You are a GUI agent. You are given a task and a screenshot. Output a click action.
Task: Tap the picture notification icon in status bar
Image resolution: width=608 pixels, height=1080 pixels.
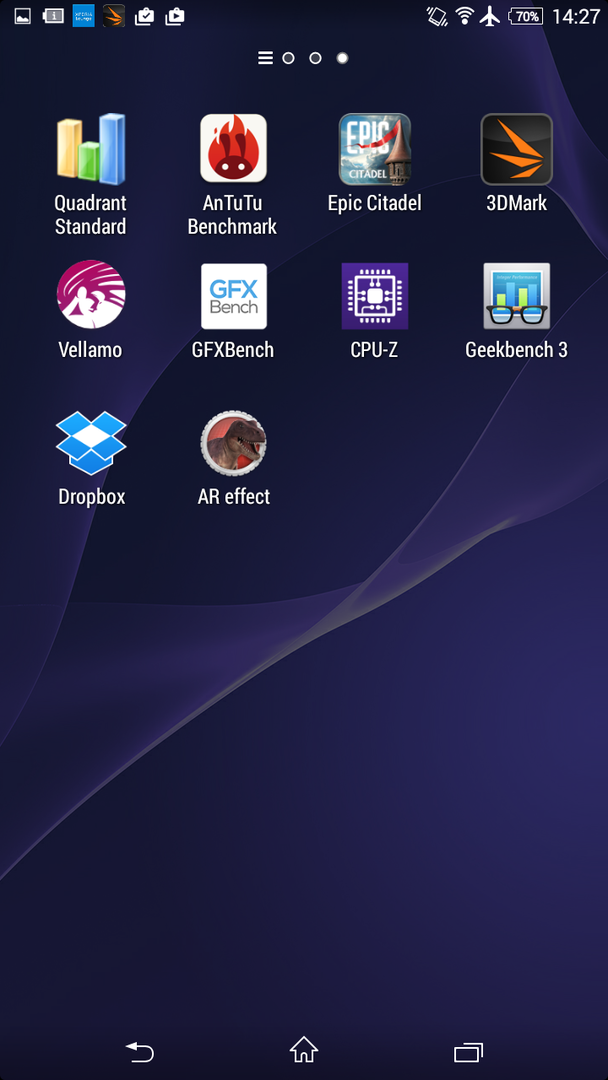pos(23,16)
